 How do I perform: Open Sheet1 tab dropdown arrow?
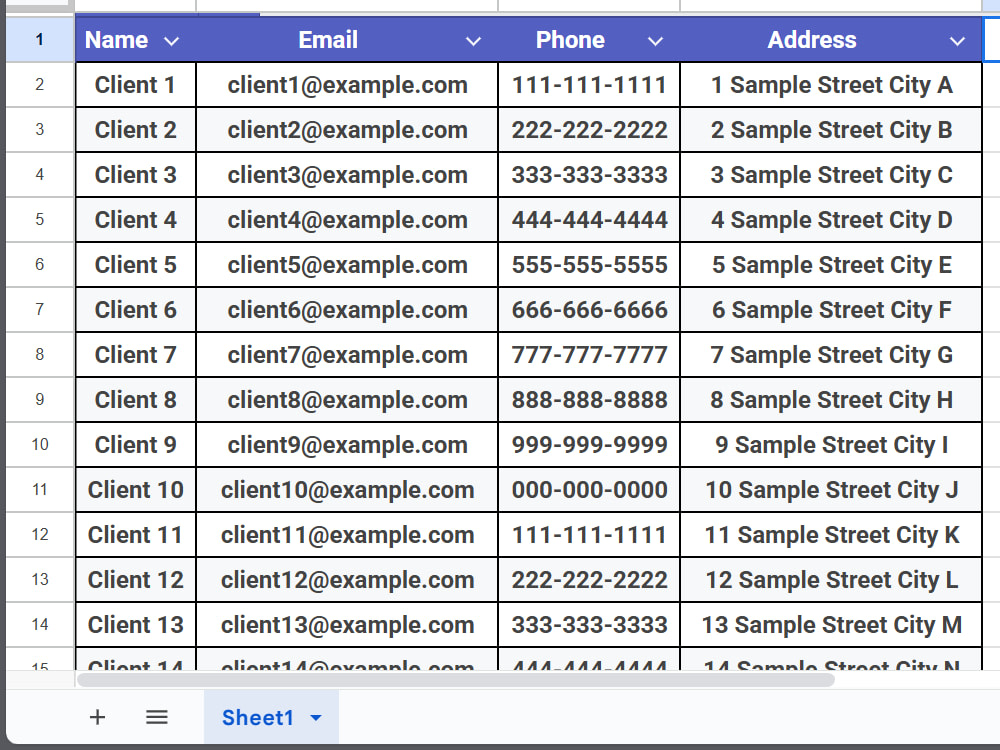316,718
